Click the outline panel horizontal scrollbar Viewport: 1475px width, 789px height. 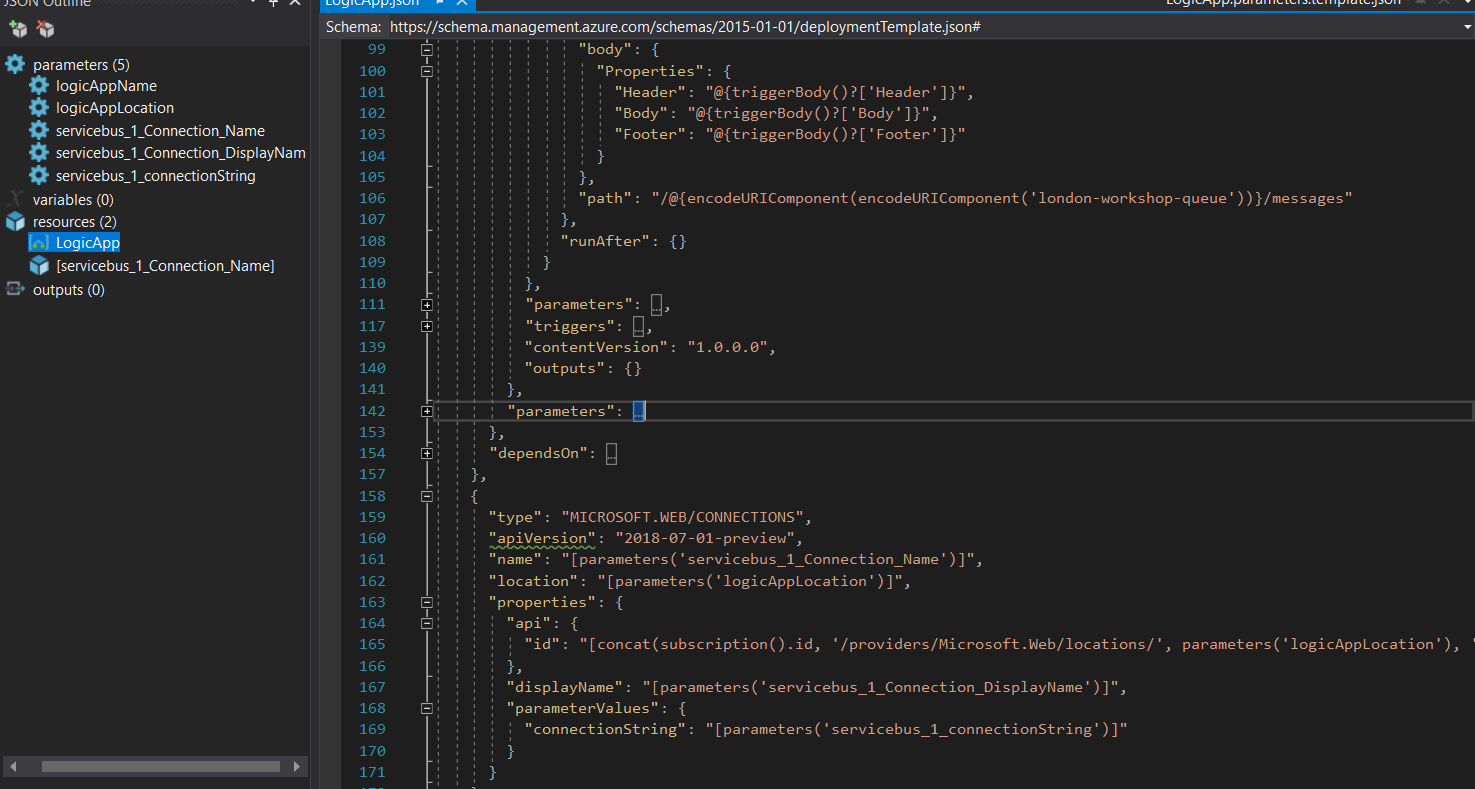[160, 767]
